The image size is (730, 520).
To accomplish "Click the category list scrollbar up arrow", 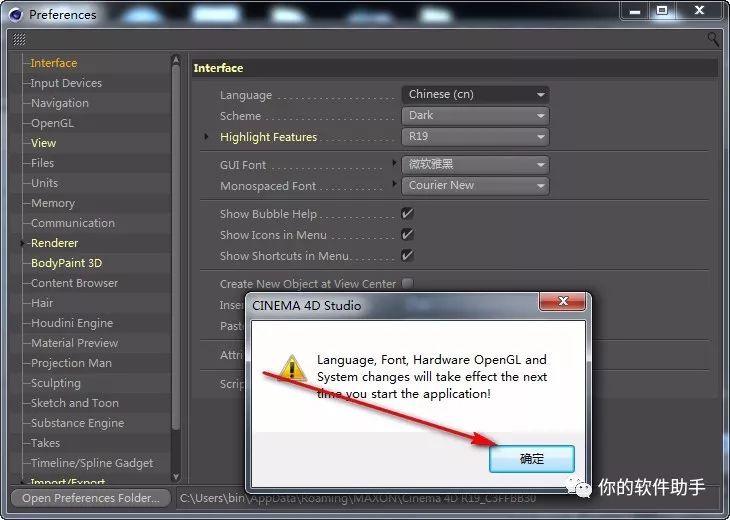I will click(x=176, y=59).
